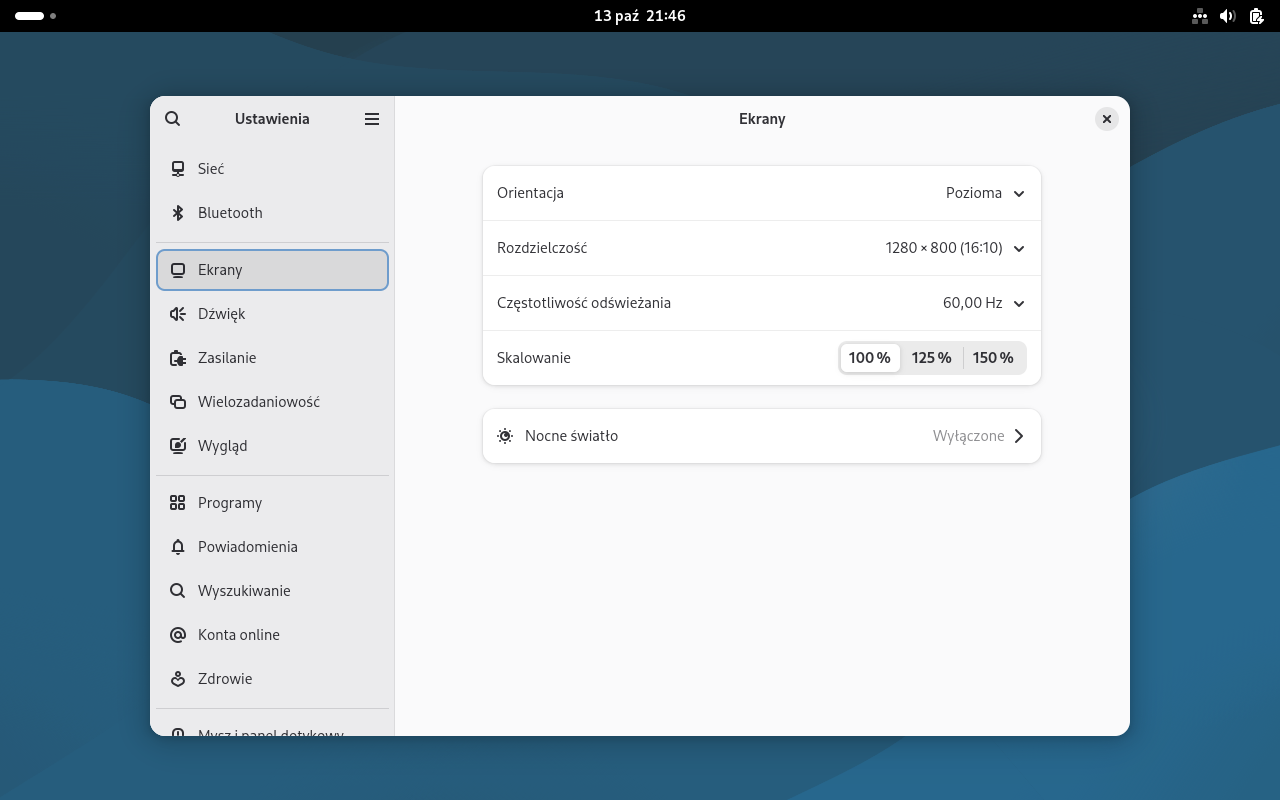Click the Programy grid icon
The height and width of the screenshot is (800, 1280).
tap(178, 503)
